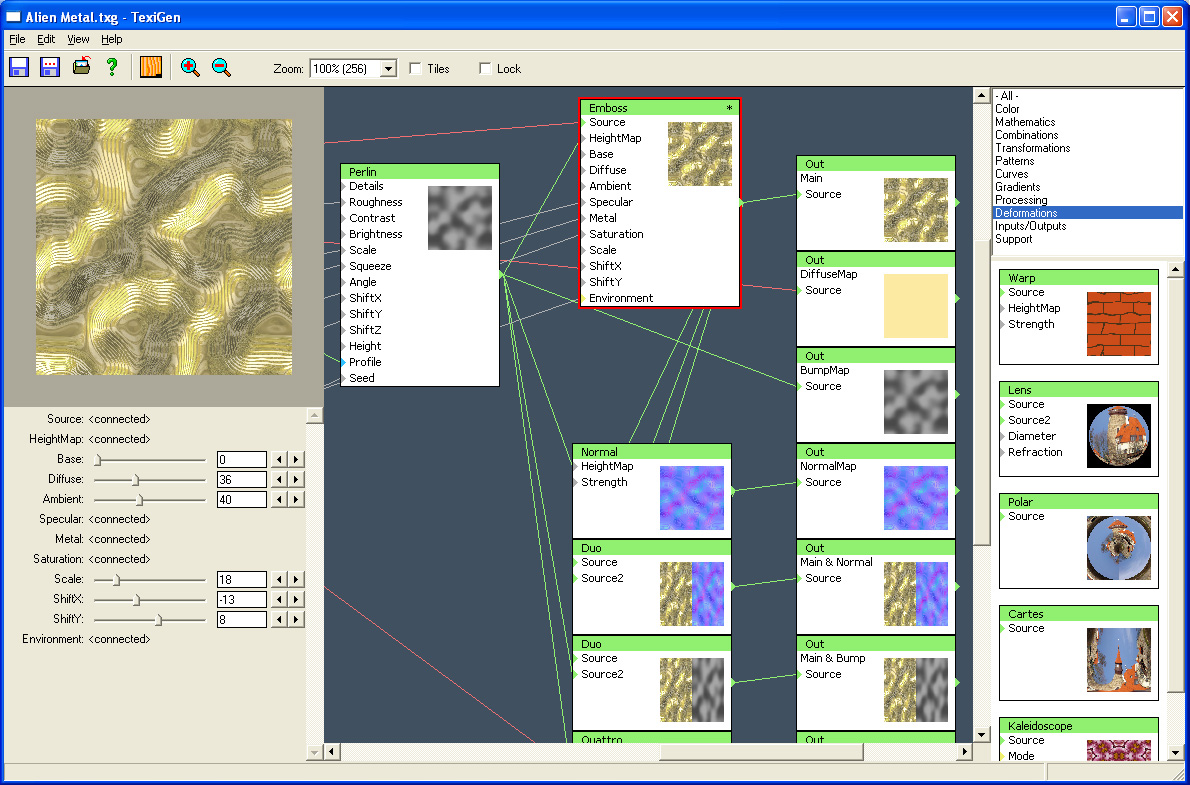This screenshot has height=785, width=1190.
Task: Open help via green question mark
Action: coord(112,68)
